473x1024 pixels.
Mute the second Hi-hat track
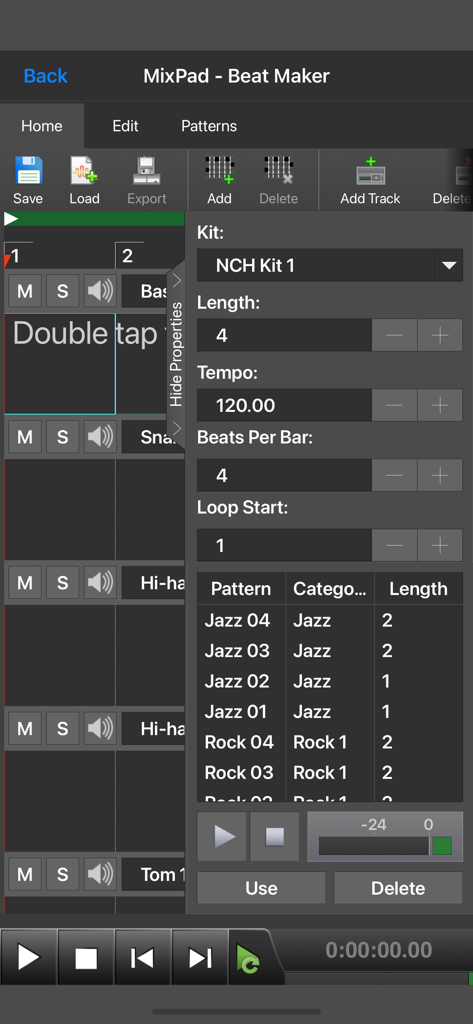point(25,728)
